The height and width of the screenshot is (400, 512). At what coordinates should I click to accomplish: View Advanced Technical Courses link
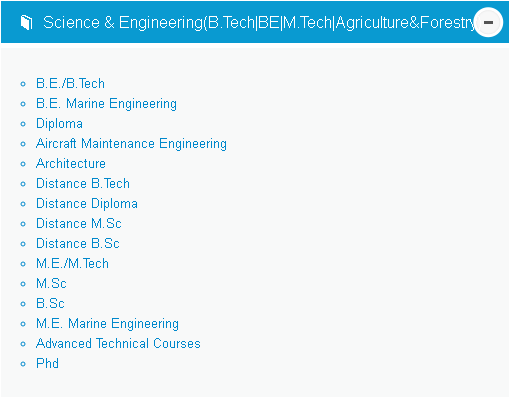118,344
